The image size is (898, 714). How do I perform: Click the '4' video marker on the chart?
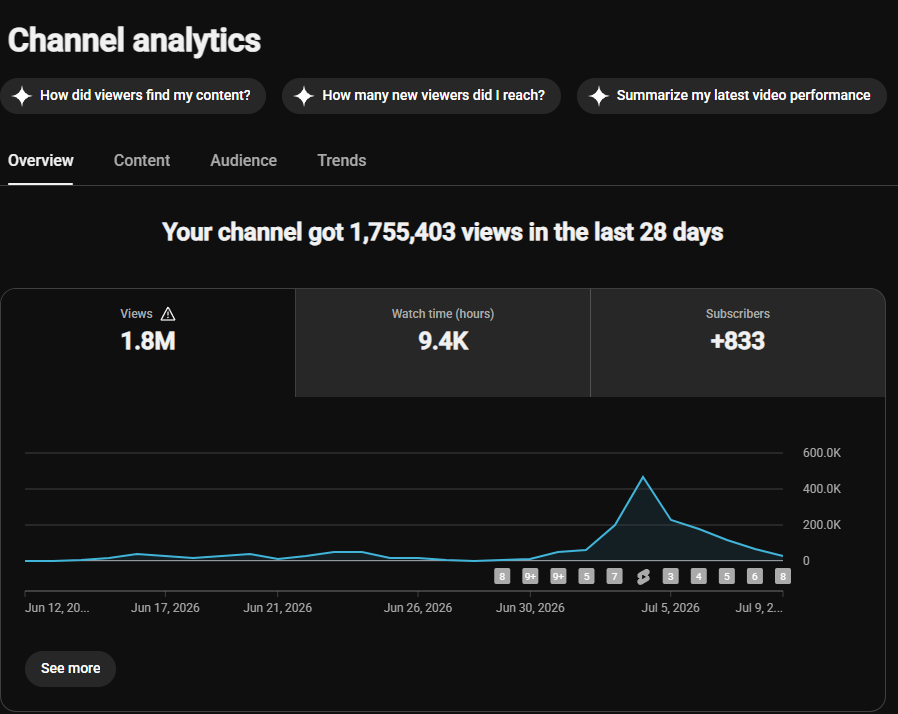click(x=699, y=576)
